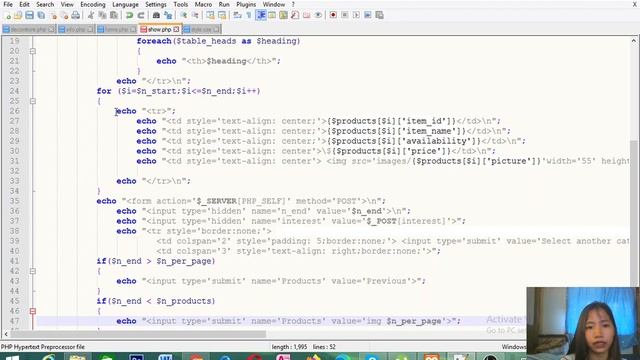The height and width of the screenshot is (360, 640).
Task: Click the Document Map toolbar icon
Action: (x=283, y=16)
